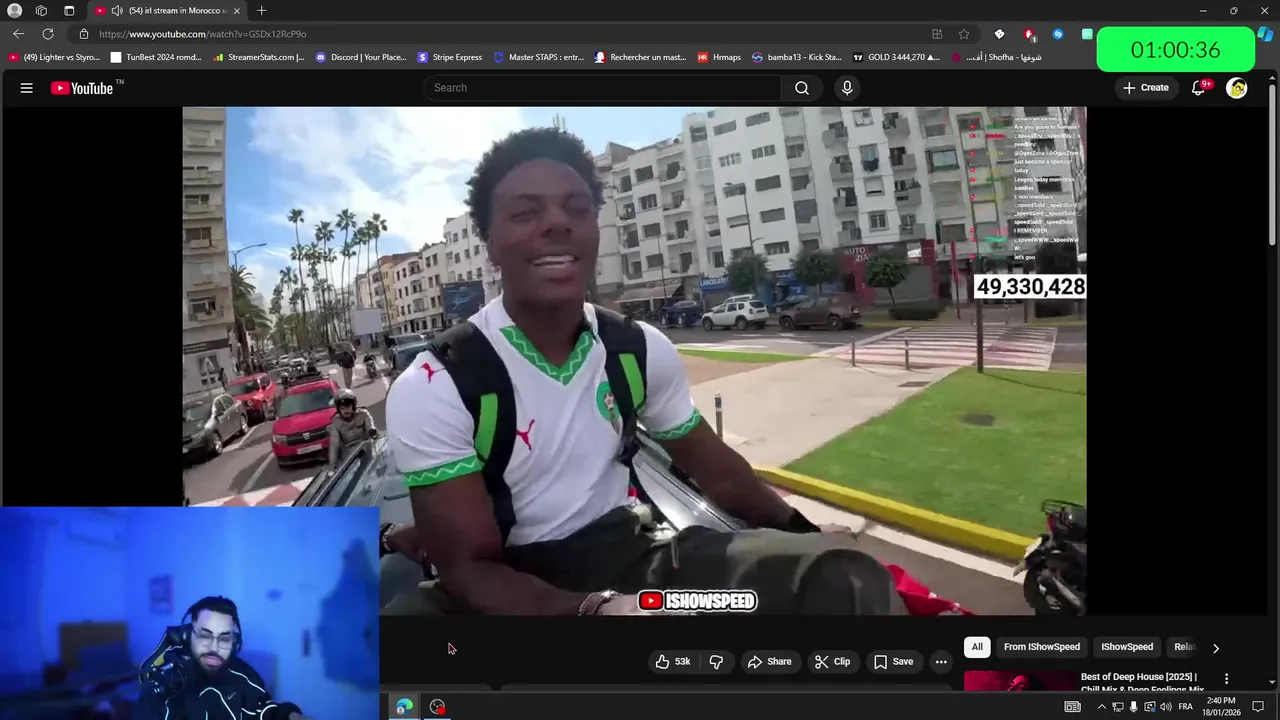Save the video to a playlist
The image size is (1280, 720).
893,662
